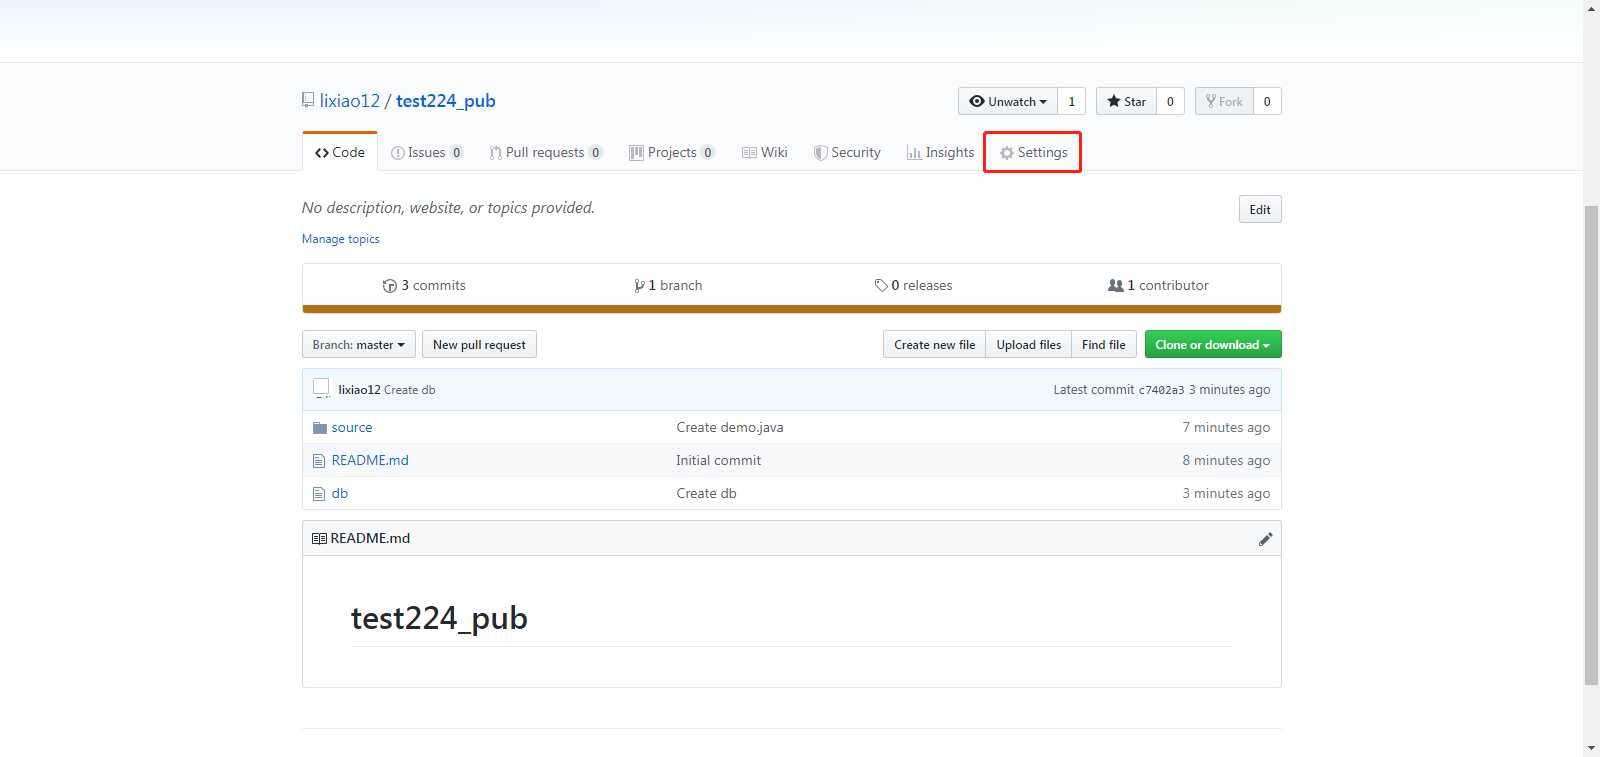Click the Code tab brackets icon
This screenshot has width=1600, height=757.
(x=322, y=153)
